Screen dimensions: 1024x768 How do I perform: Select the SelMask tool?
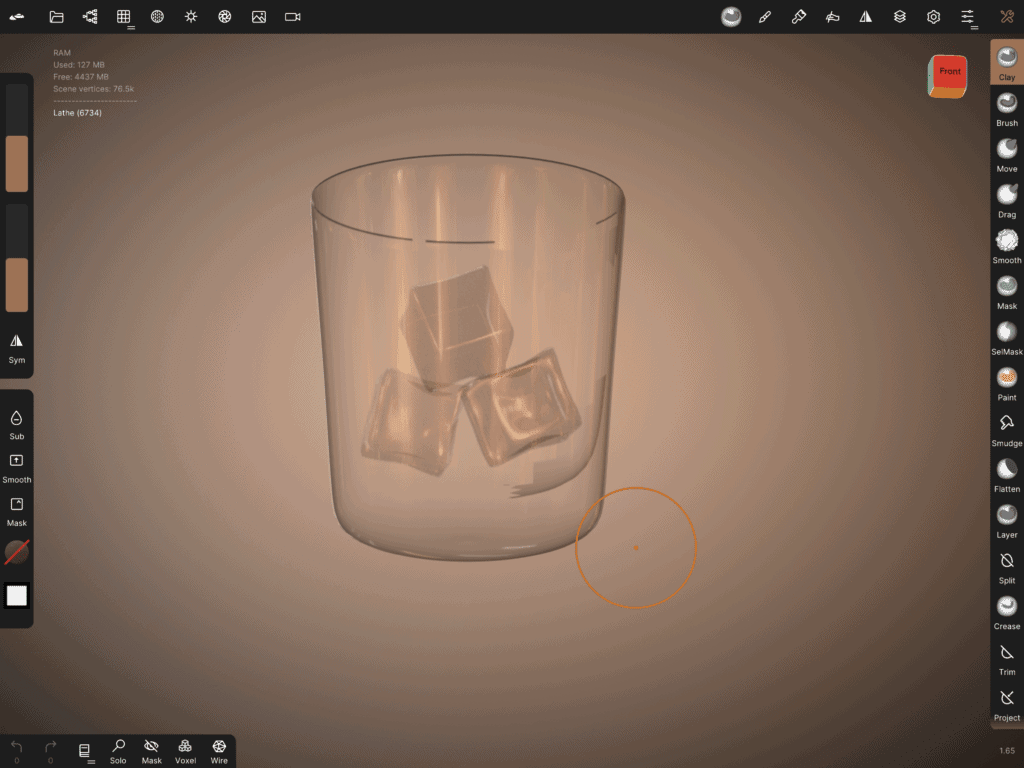tap(1007, 336)
